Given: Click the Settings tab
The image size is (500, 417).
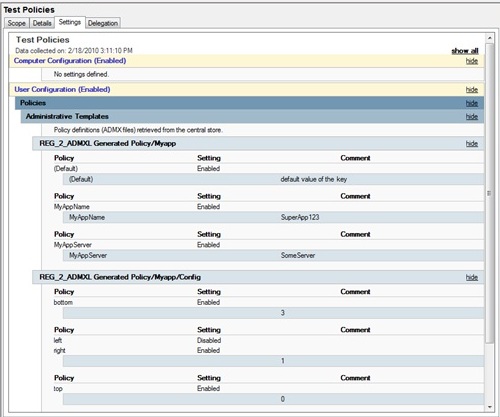Looking at the screenshot, I should (70, 22).
